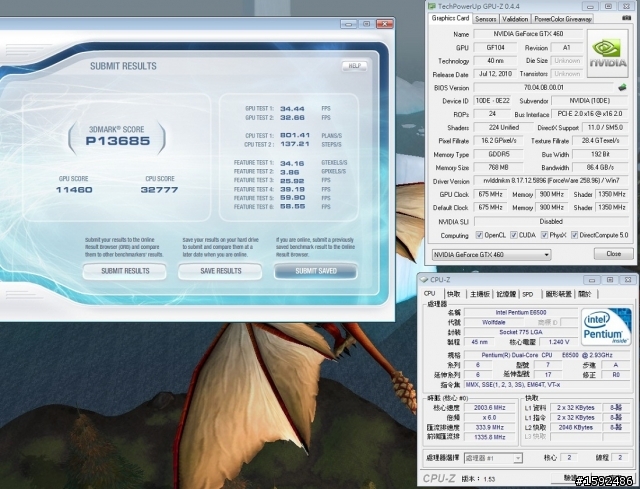Click the Socket 775 LGA package field
The width and height of the screenshot is (640, 489).
(x=521, y=332)
